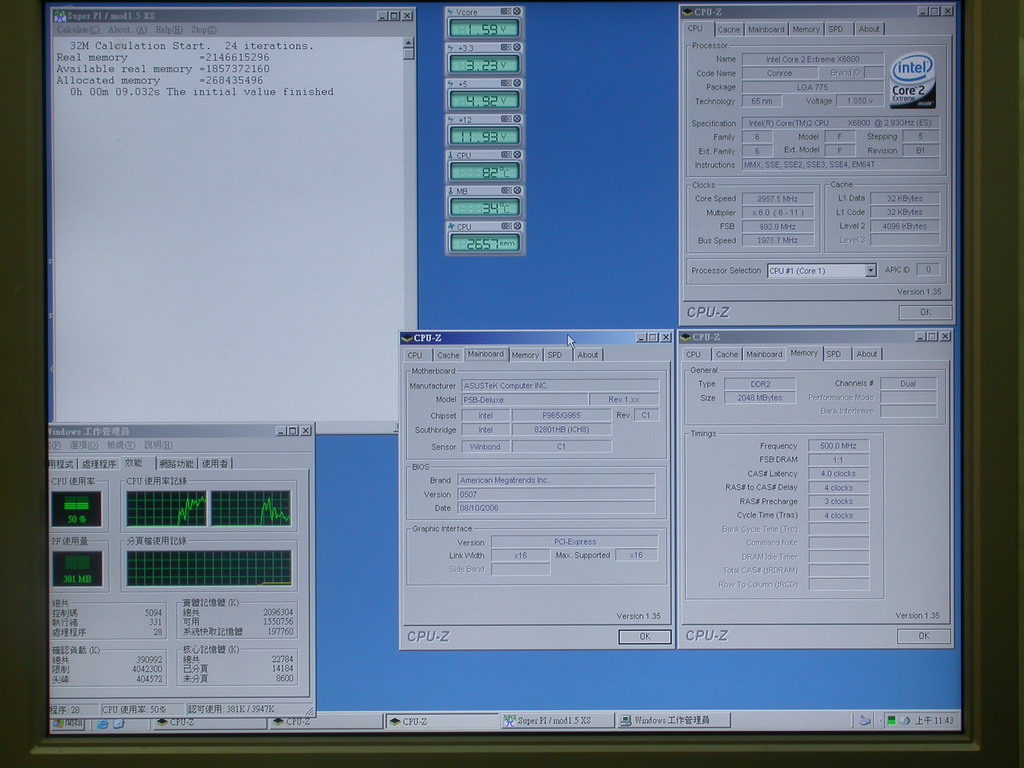This screenshot has width=1024, height=768.
Task: Click the 82°C CPU temperature display
Action: click(x=484, y=172)
